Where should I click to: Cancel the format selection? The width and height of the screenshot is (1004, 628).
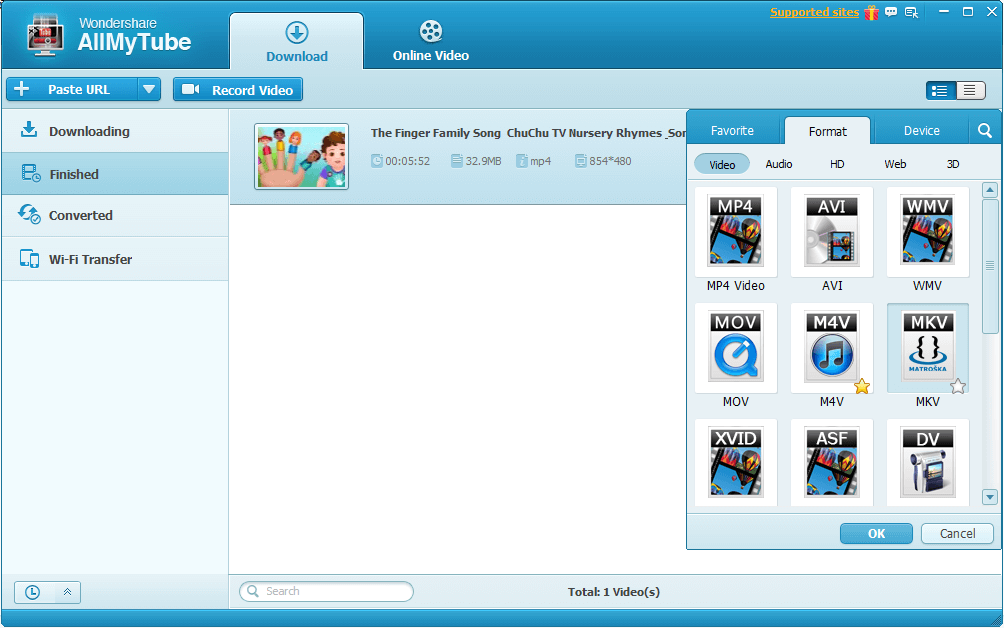(x=957, y=533)
